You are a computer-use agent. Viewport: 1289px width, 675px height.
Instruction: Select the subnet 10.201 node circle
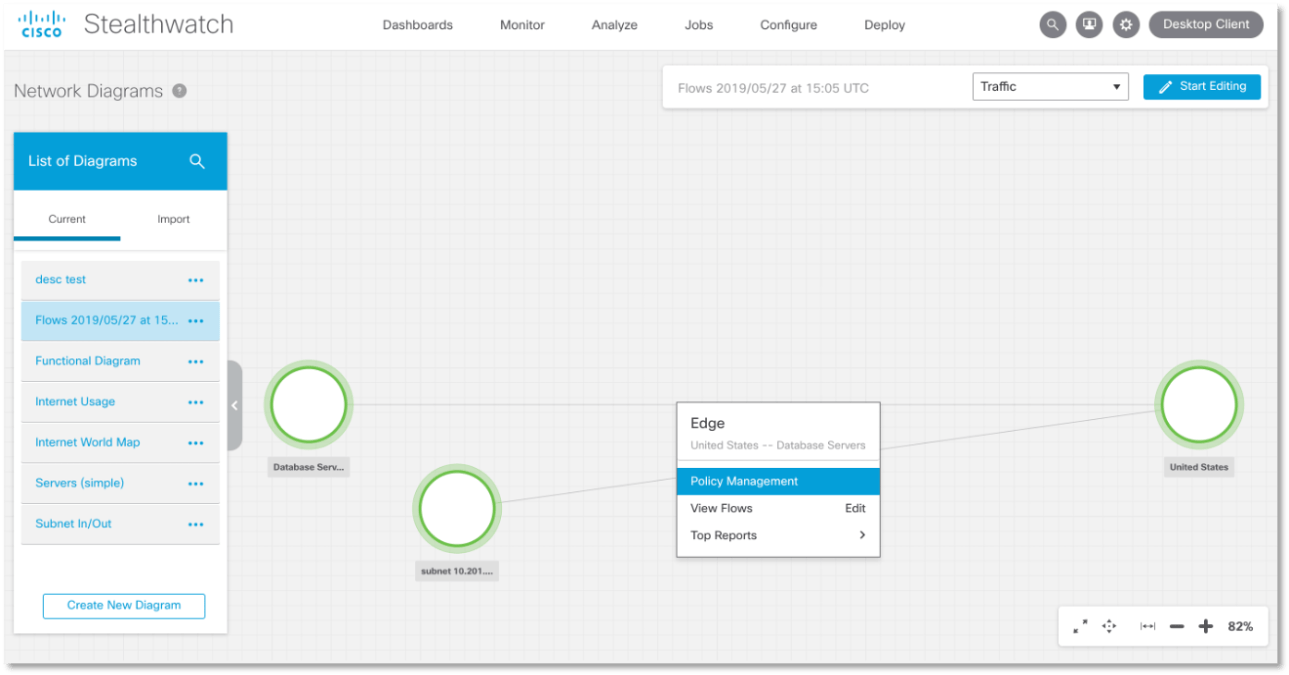tap(457, 509)
